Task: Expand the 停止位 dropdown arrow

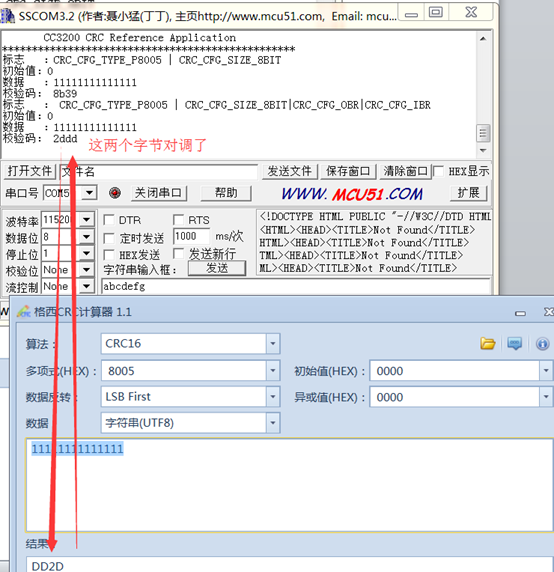Action: click(x=86, y=253)
